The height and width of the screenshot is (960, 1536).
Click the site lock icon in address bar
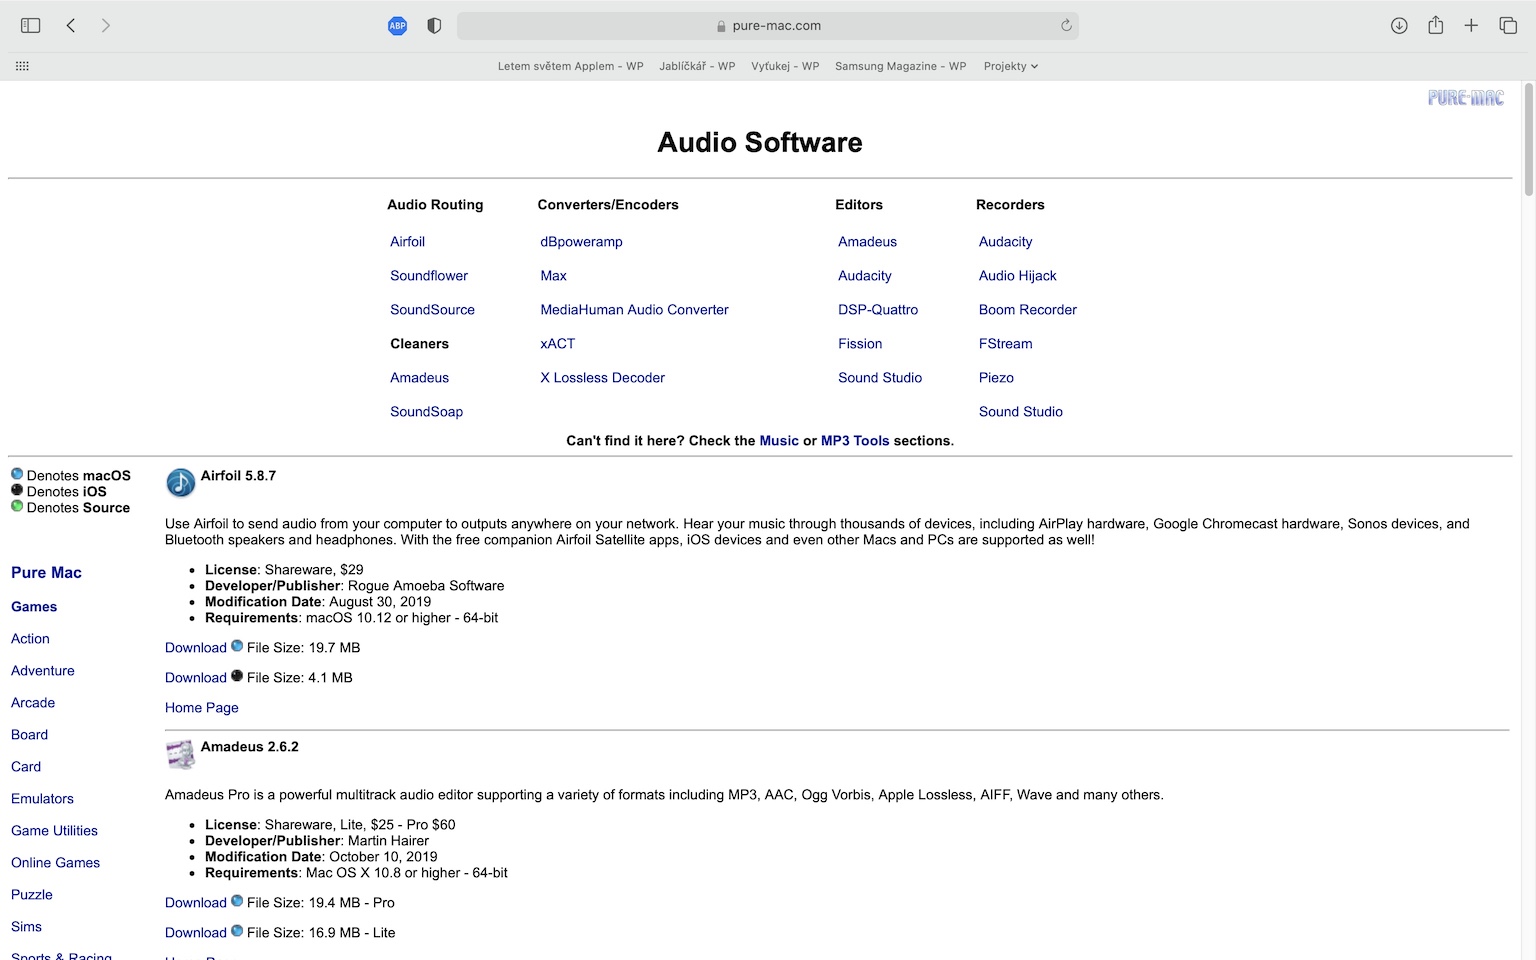(721, 26)
